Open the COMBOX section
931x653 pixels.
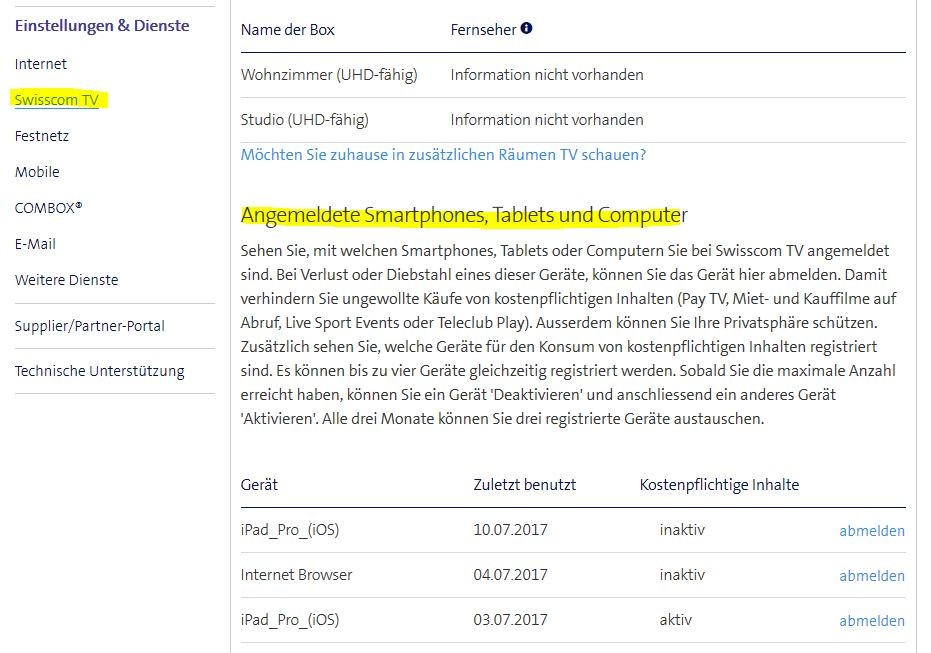click(47, 207)
